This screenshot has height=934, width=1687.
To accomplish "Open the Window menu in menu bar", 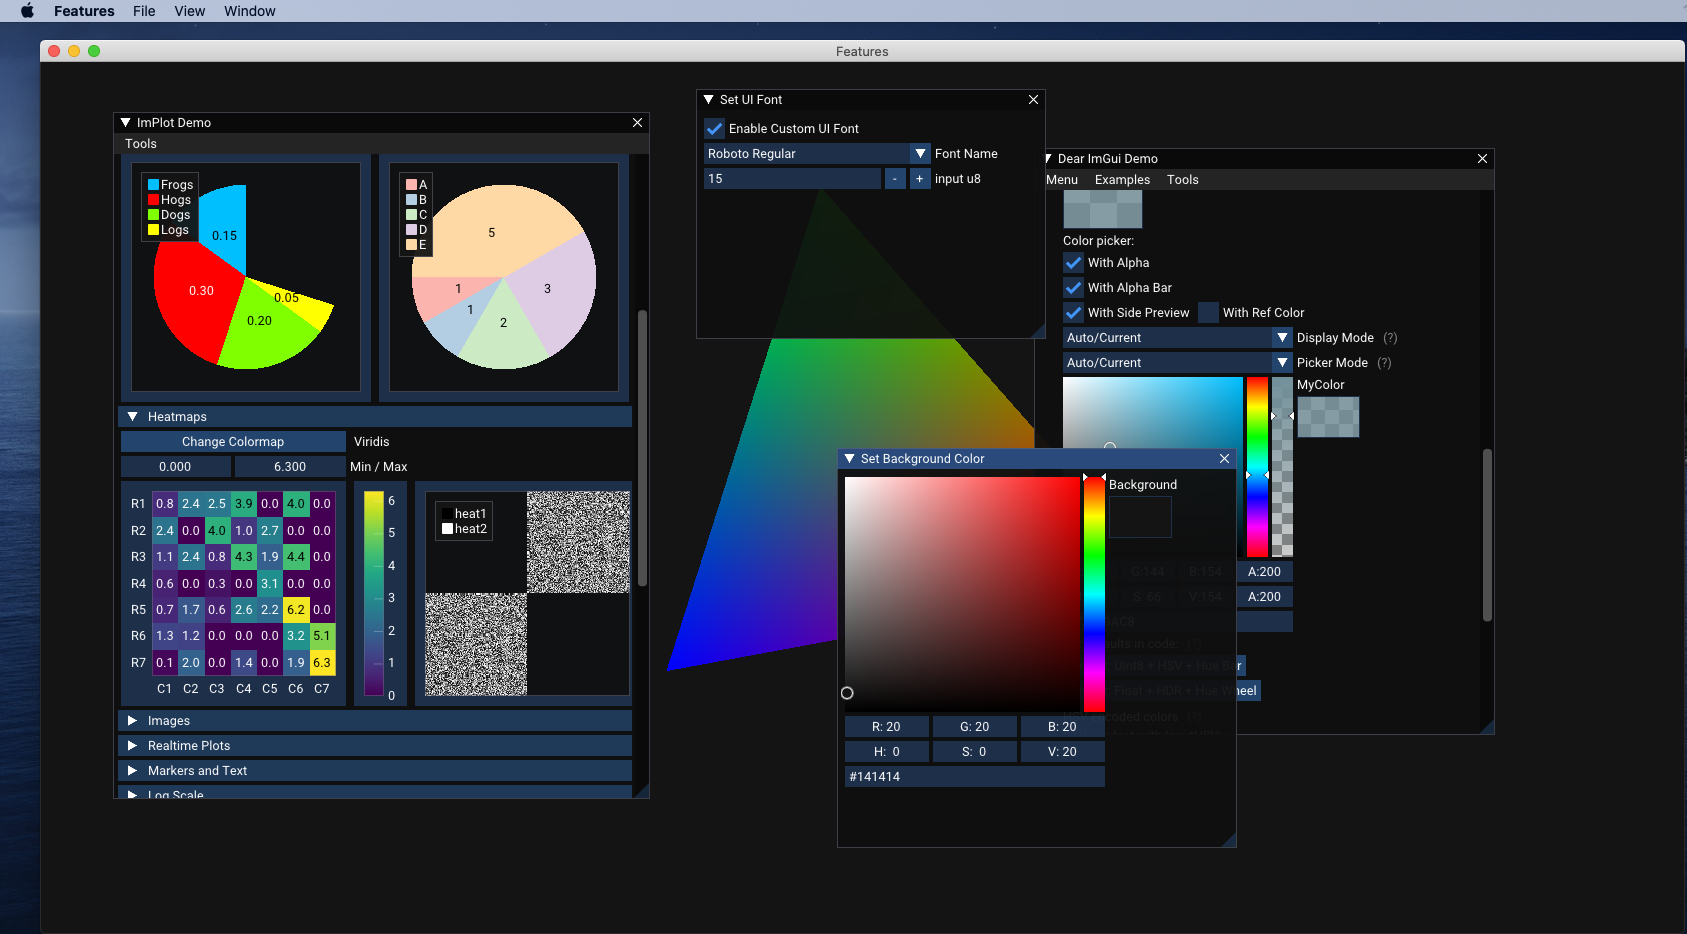I will point(250,11).
